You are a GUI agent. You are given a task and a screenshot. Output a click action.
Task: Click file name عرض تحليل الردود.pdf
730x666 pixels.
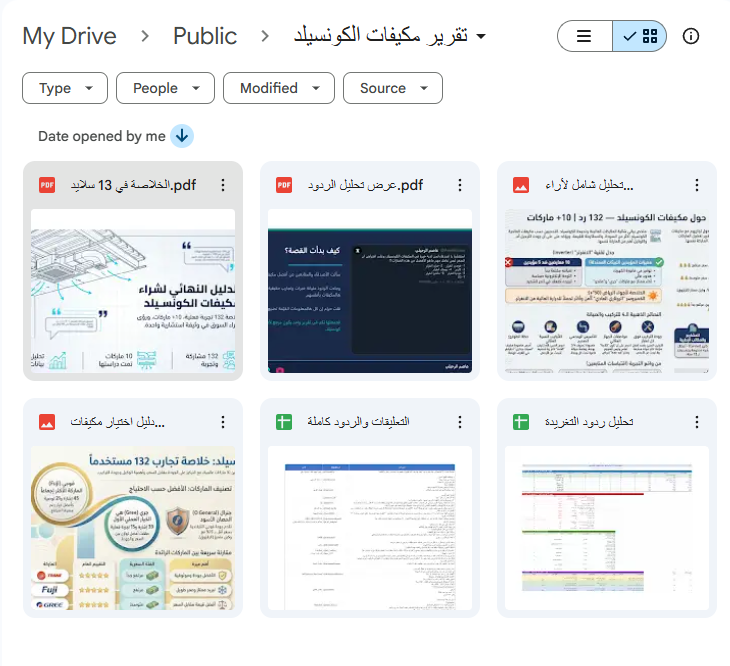tap(365, 185)
